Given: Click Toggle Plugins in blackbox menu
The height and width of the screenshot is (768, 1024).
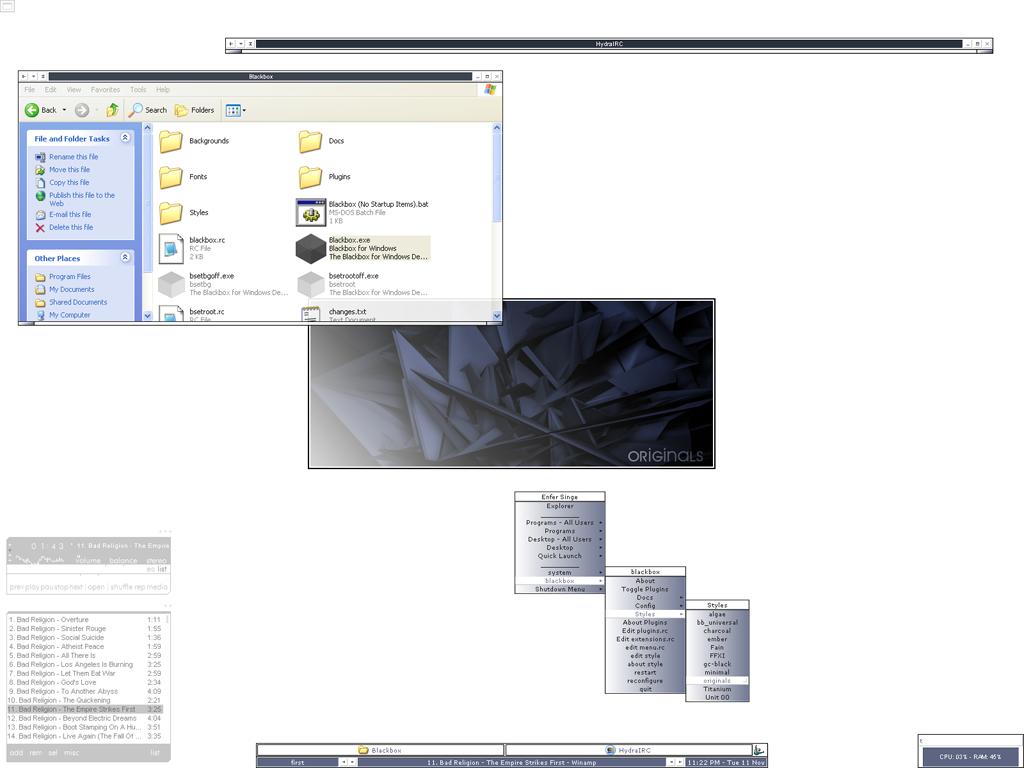Looking at the screenshot, I should coord(645,589).
